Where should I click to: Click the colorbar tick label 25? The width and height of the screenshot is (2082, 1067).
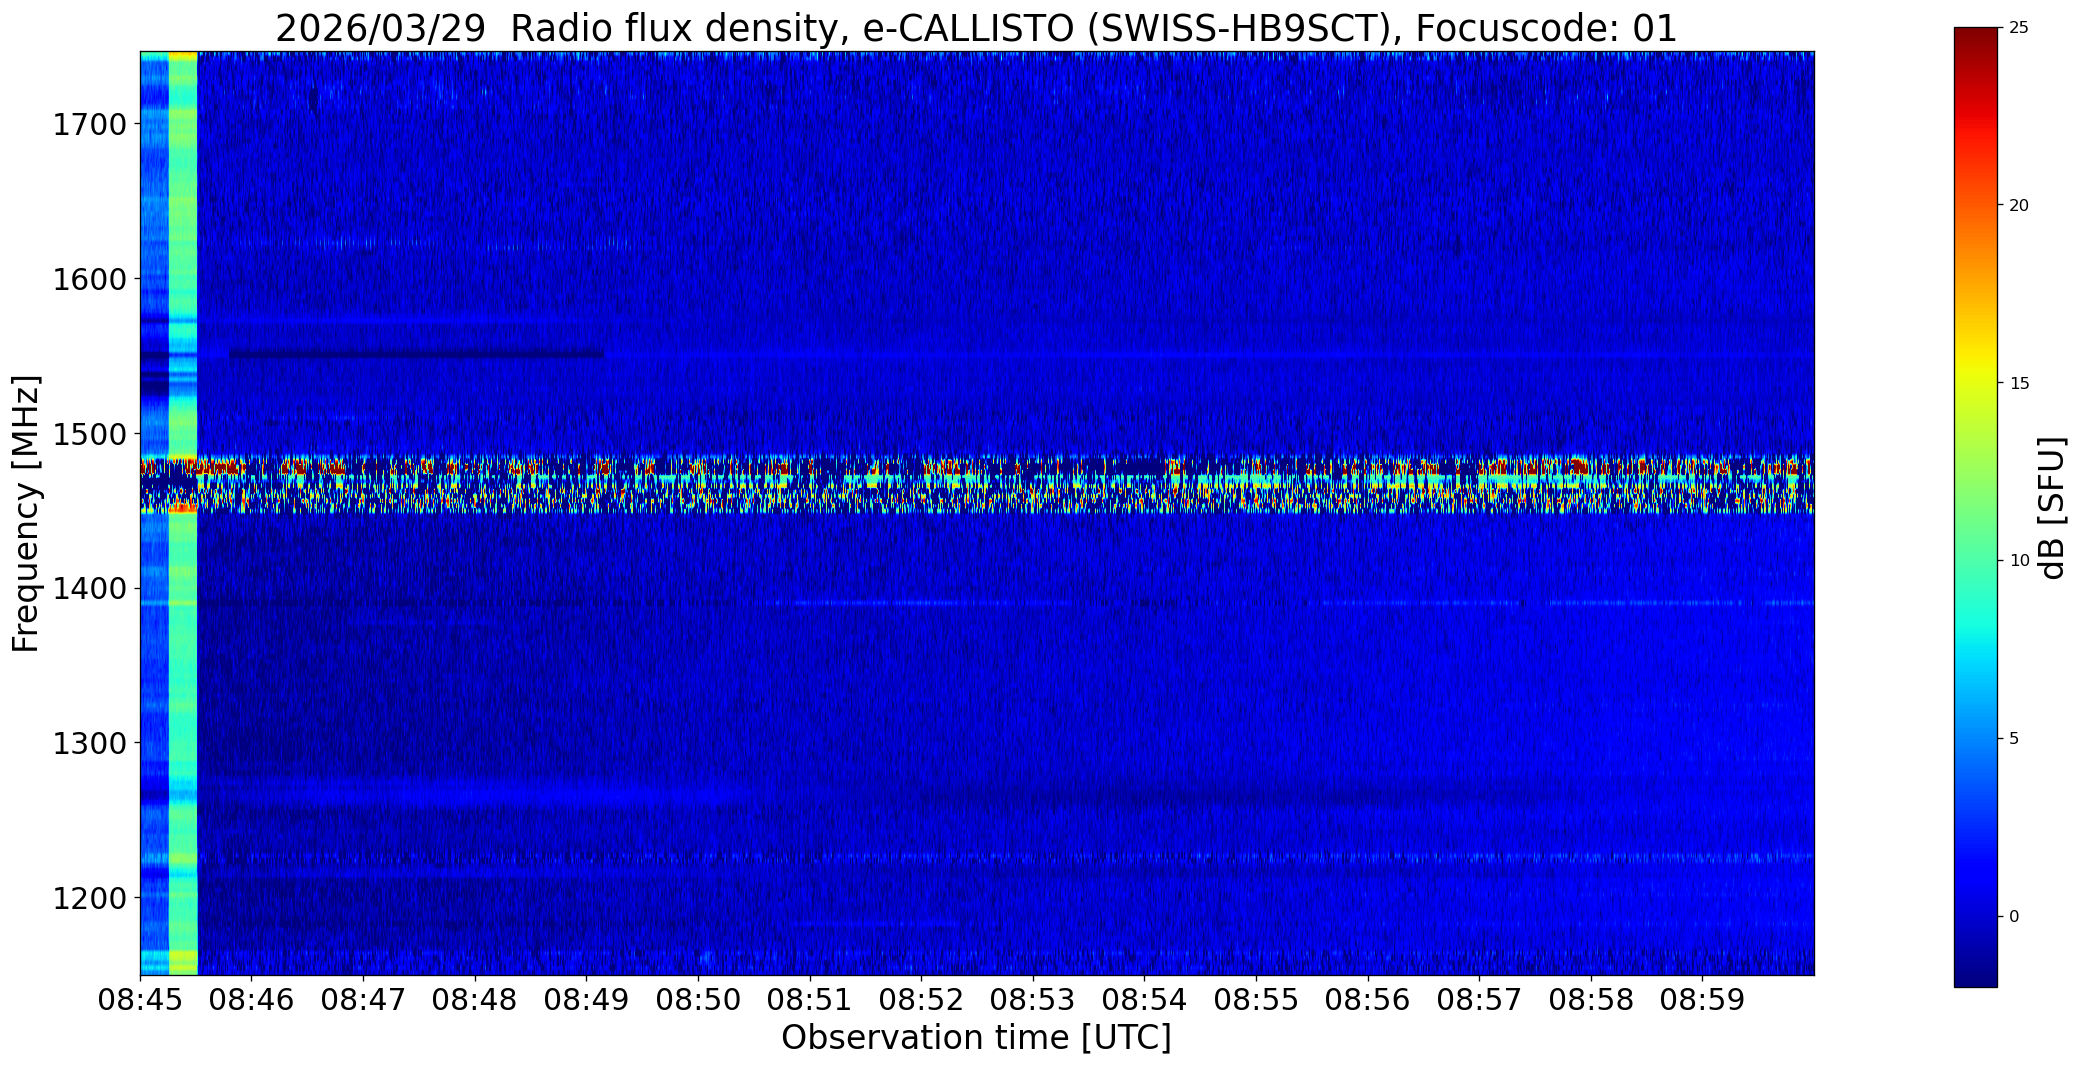tap(2019, 28)
